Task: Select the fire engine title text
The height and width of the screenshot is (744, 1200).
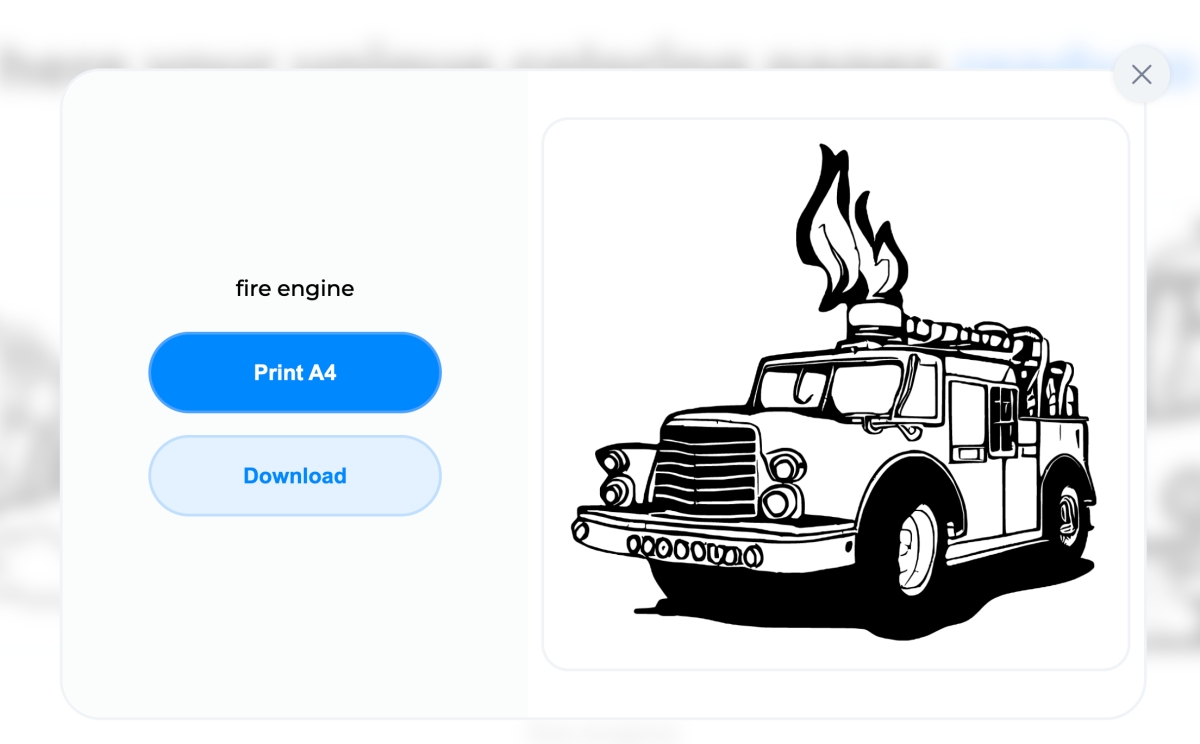Action: pyautogui.click(x=295, y=289)
